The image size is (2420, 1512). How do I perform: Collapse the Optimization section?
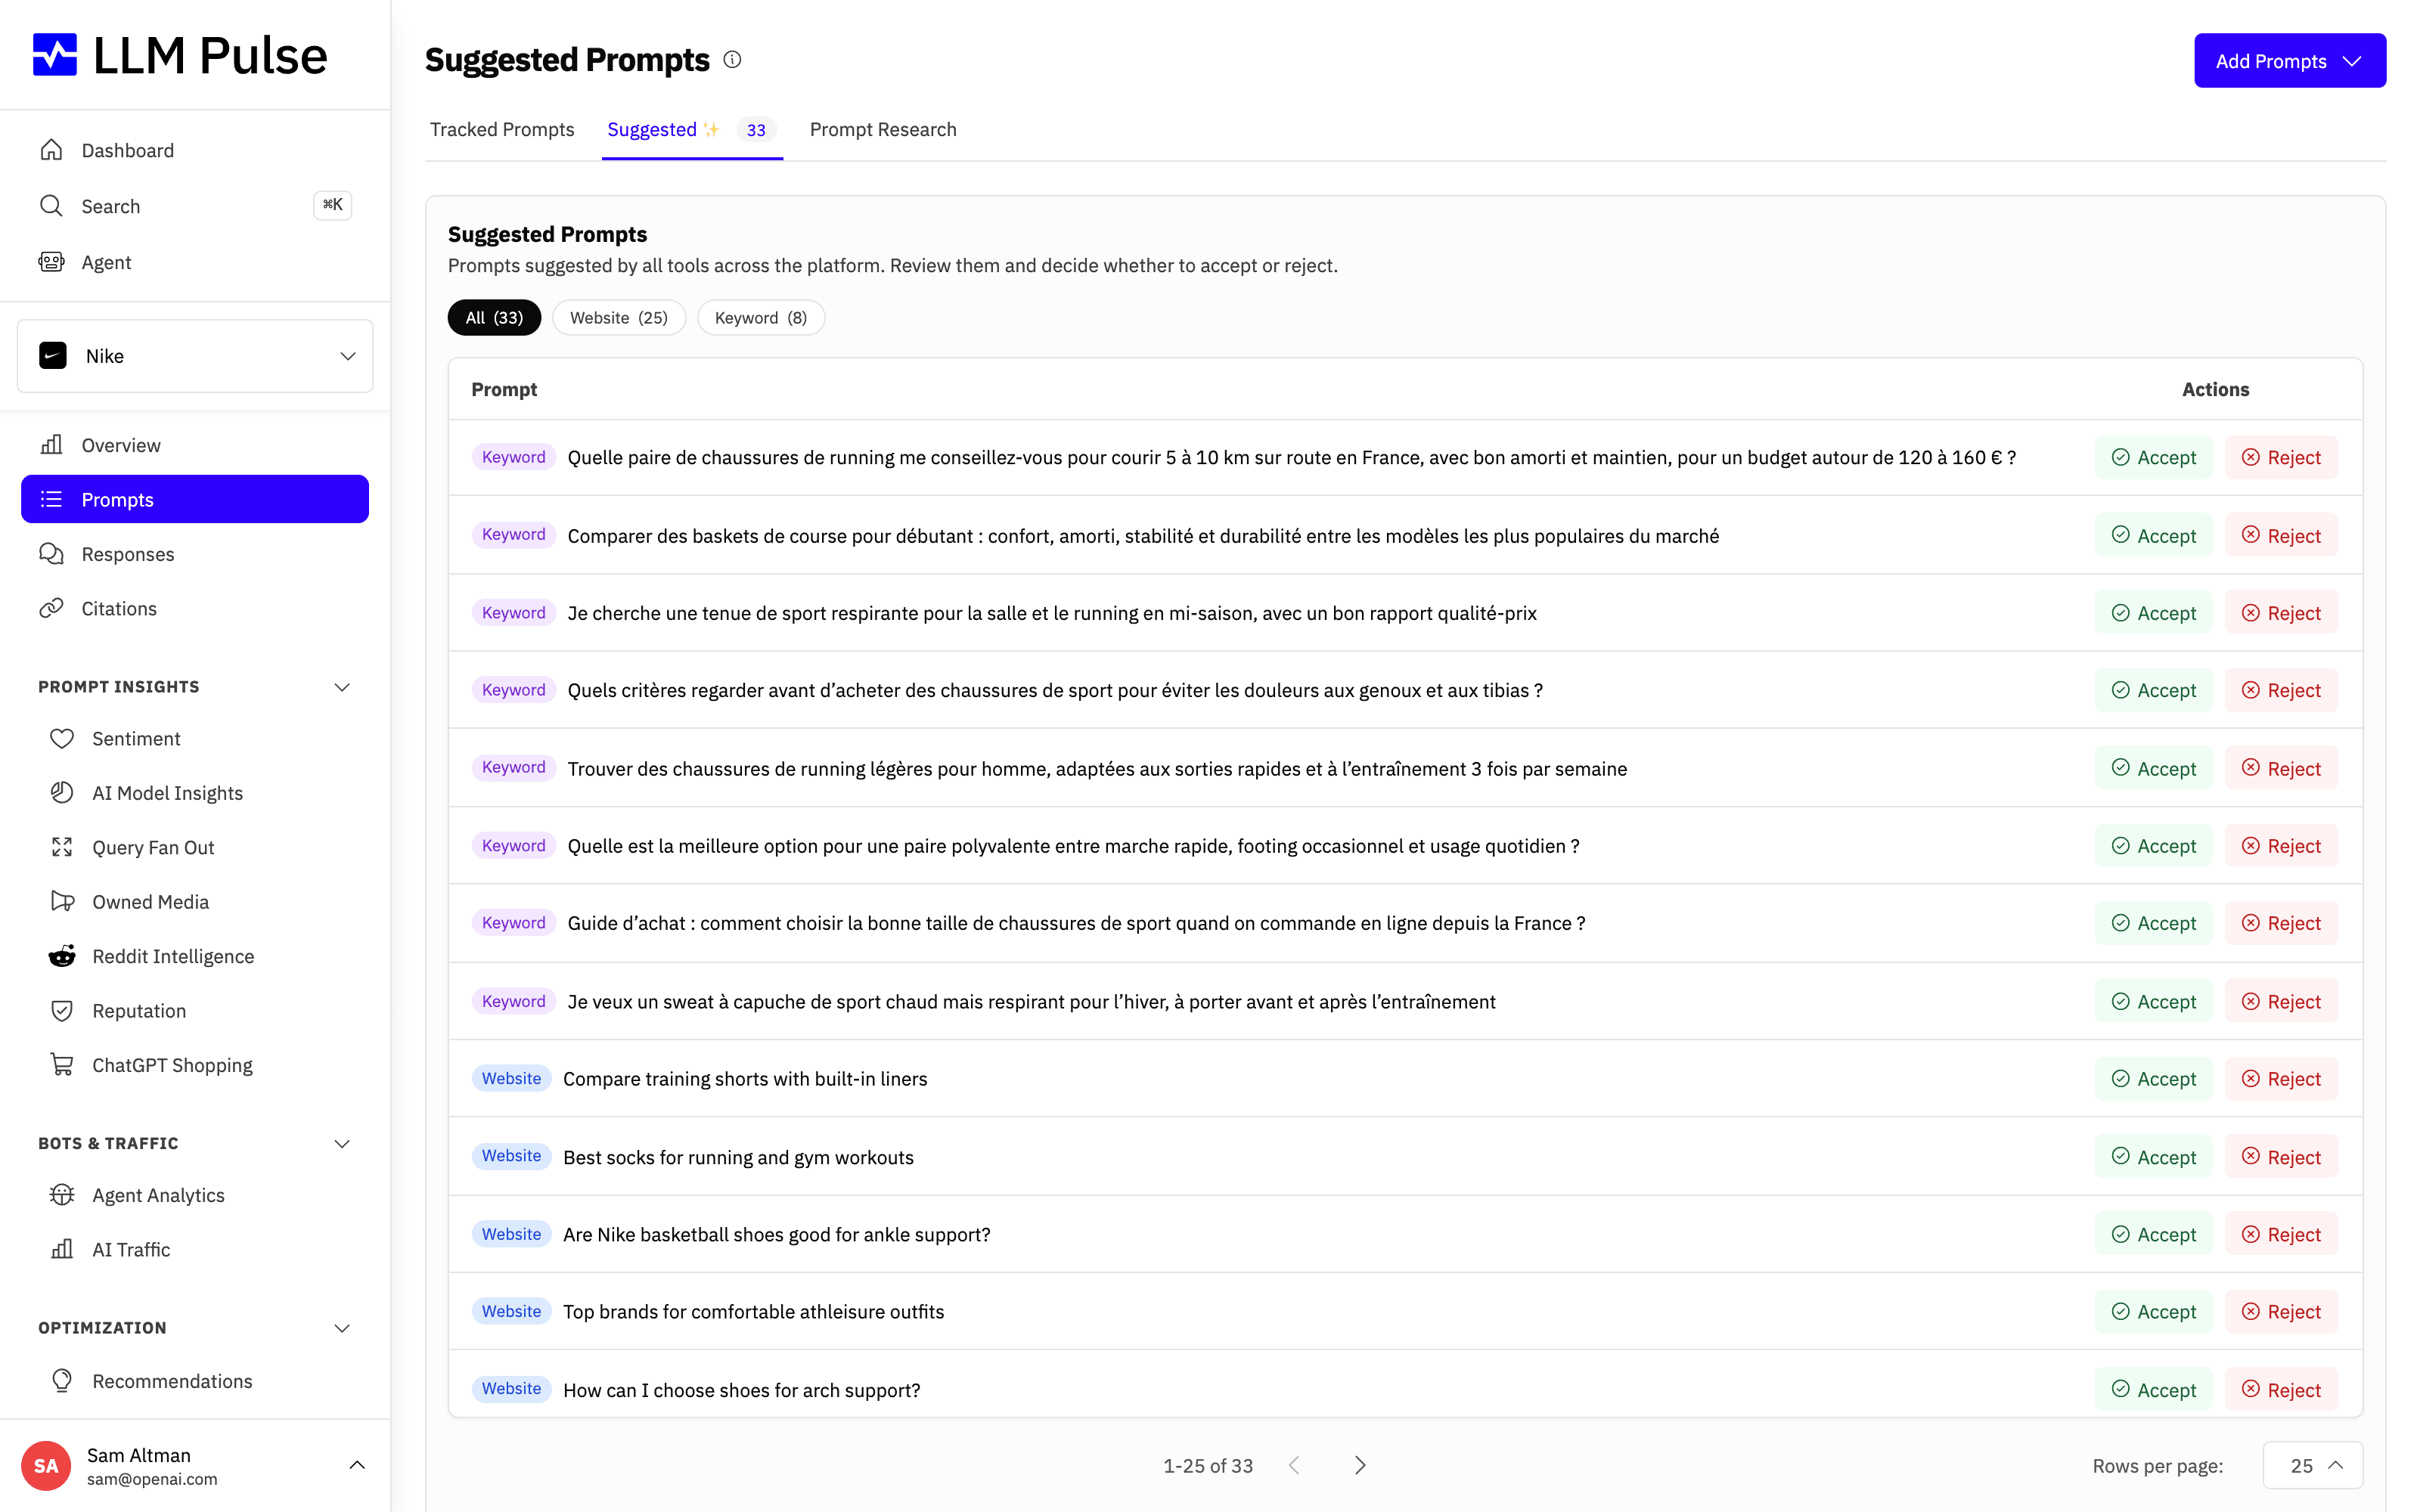coord(342,1328)
